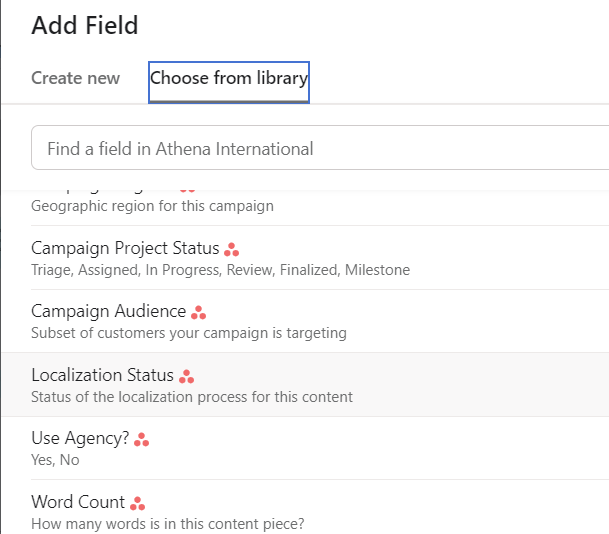Focus the Find a field search box
The height and width of the screenshot is (534, 609).
[x=320, y=149]
